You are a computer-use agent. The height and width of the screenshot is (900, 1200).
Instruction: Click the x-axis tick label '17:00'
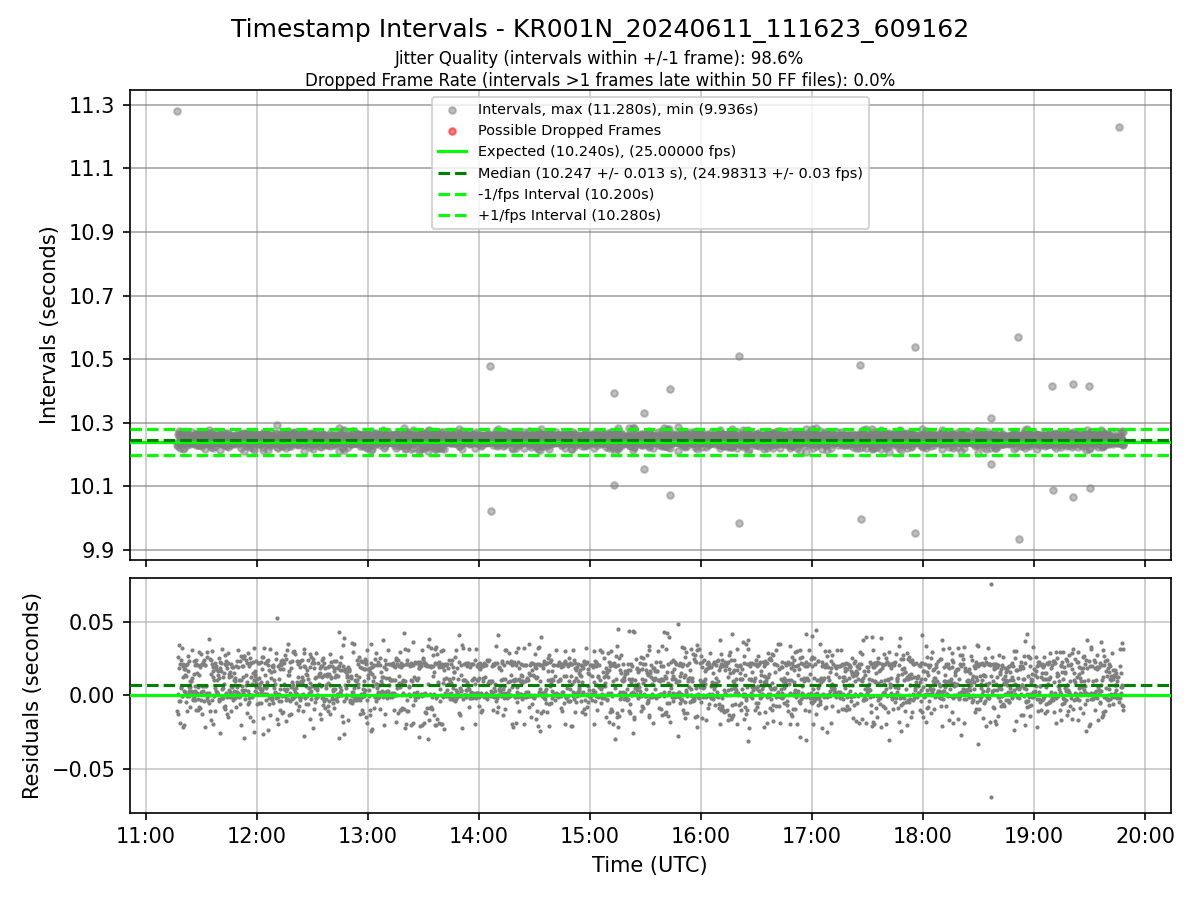pos(811,834)
